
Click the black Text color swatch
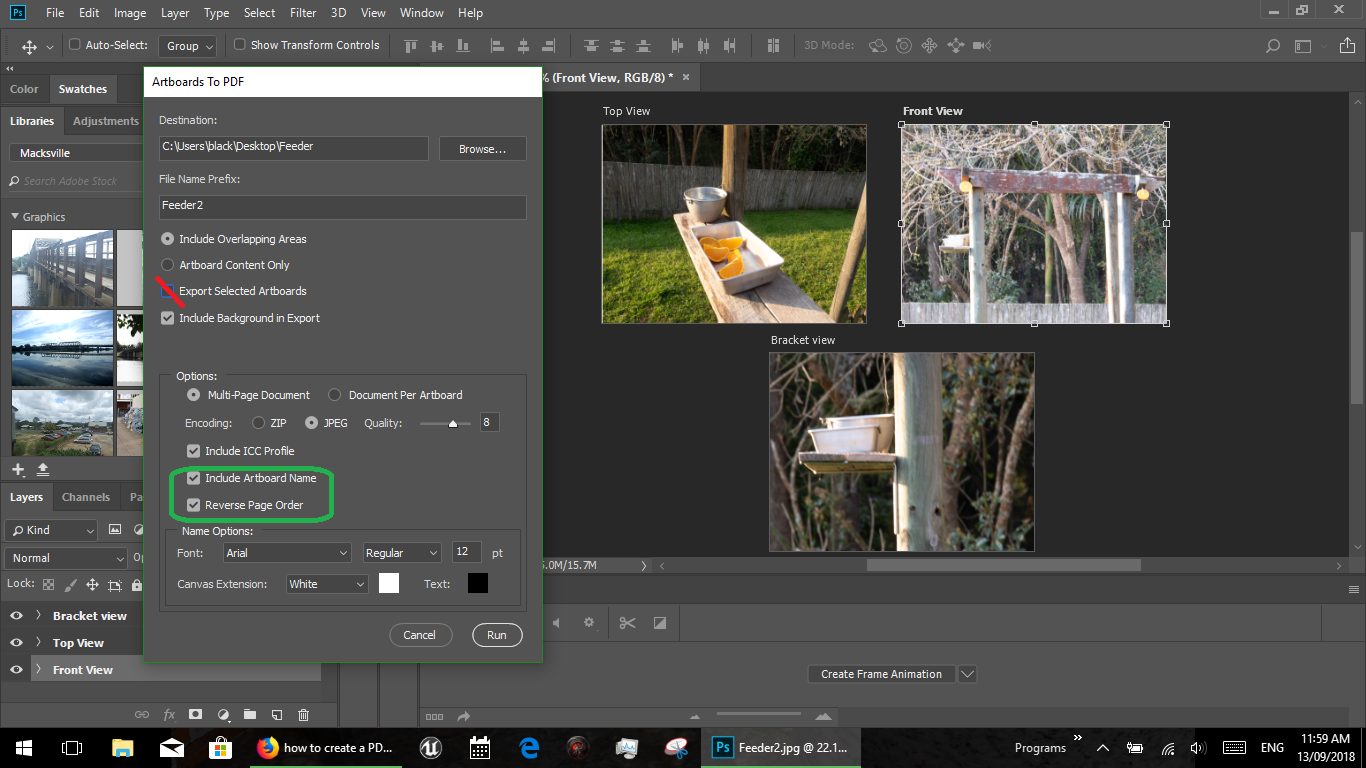[x=478, y=584]
